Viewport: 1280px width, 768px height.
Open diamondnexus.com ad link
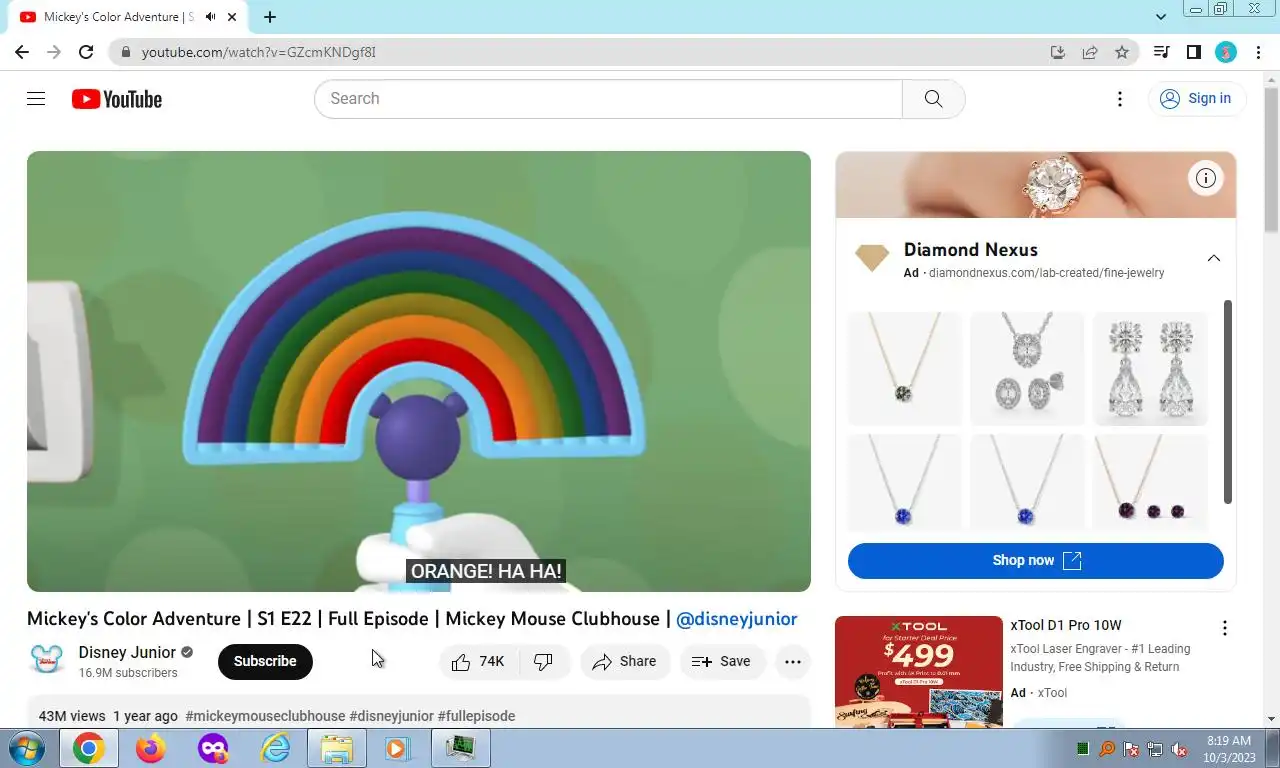1046,273
